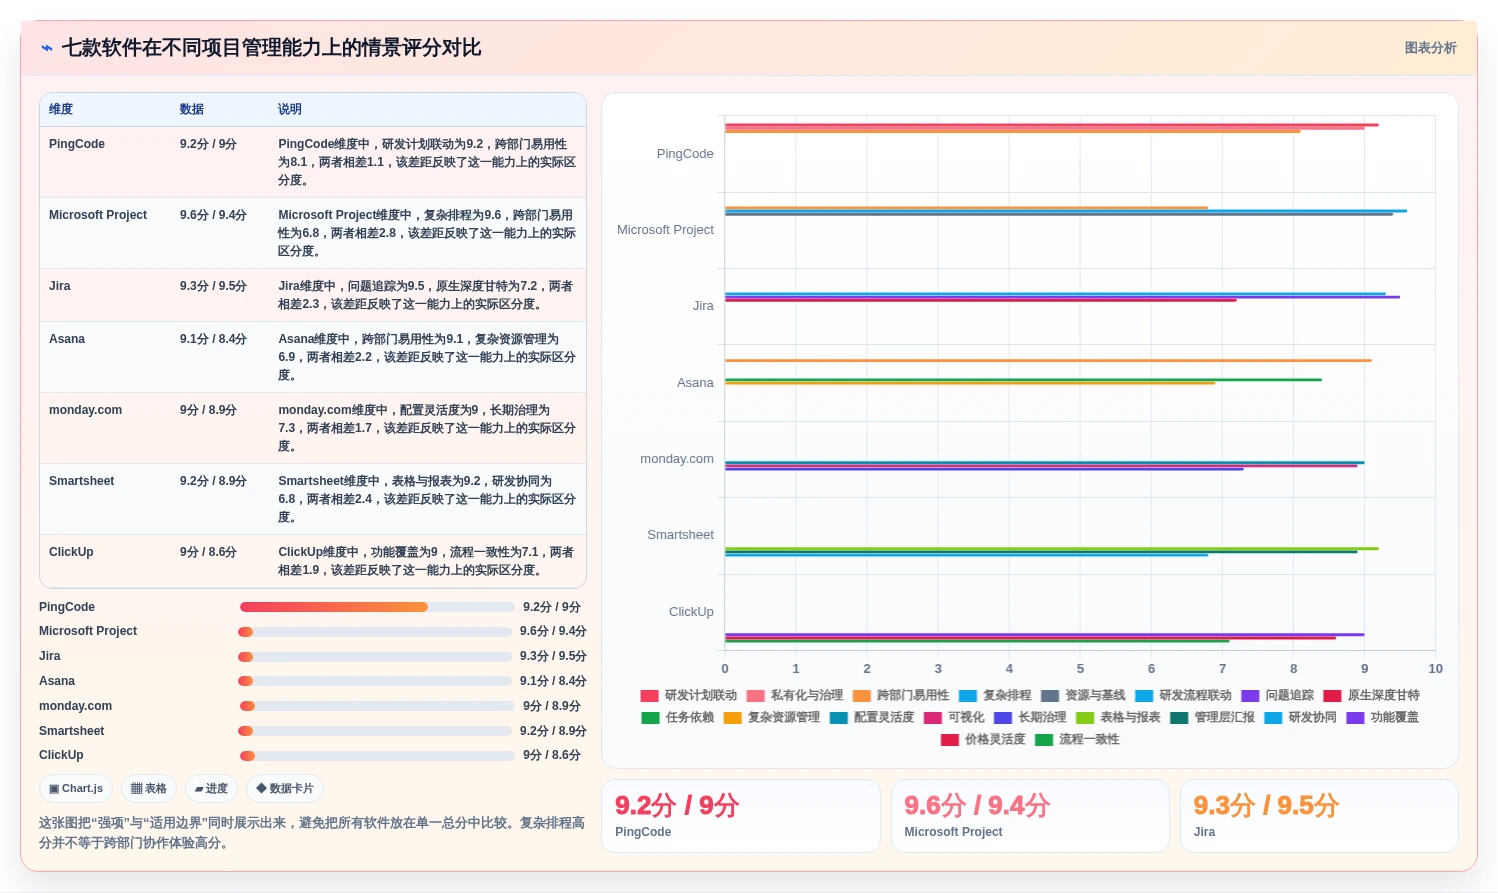Click the footnote starting 这张图把“强项”

[x=311, y=833]
